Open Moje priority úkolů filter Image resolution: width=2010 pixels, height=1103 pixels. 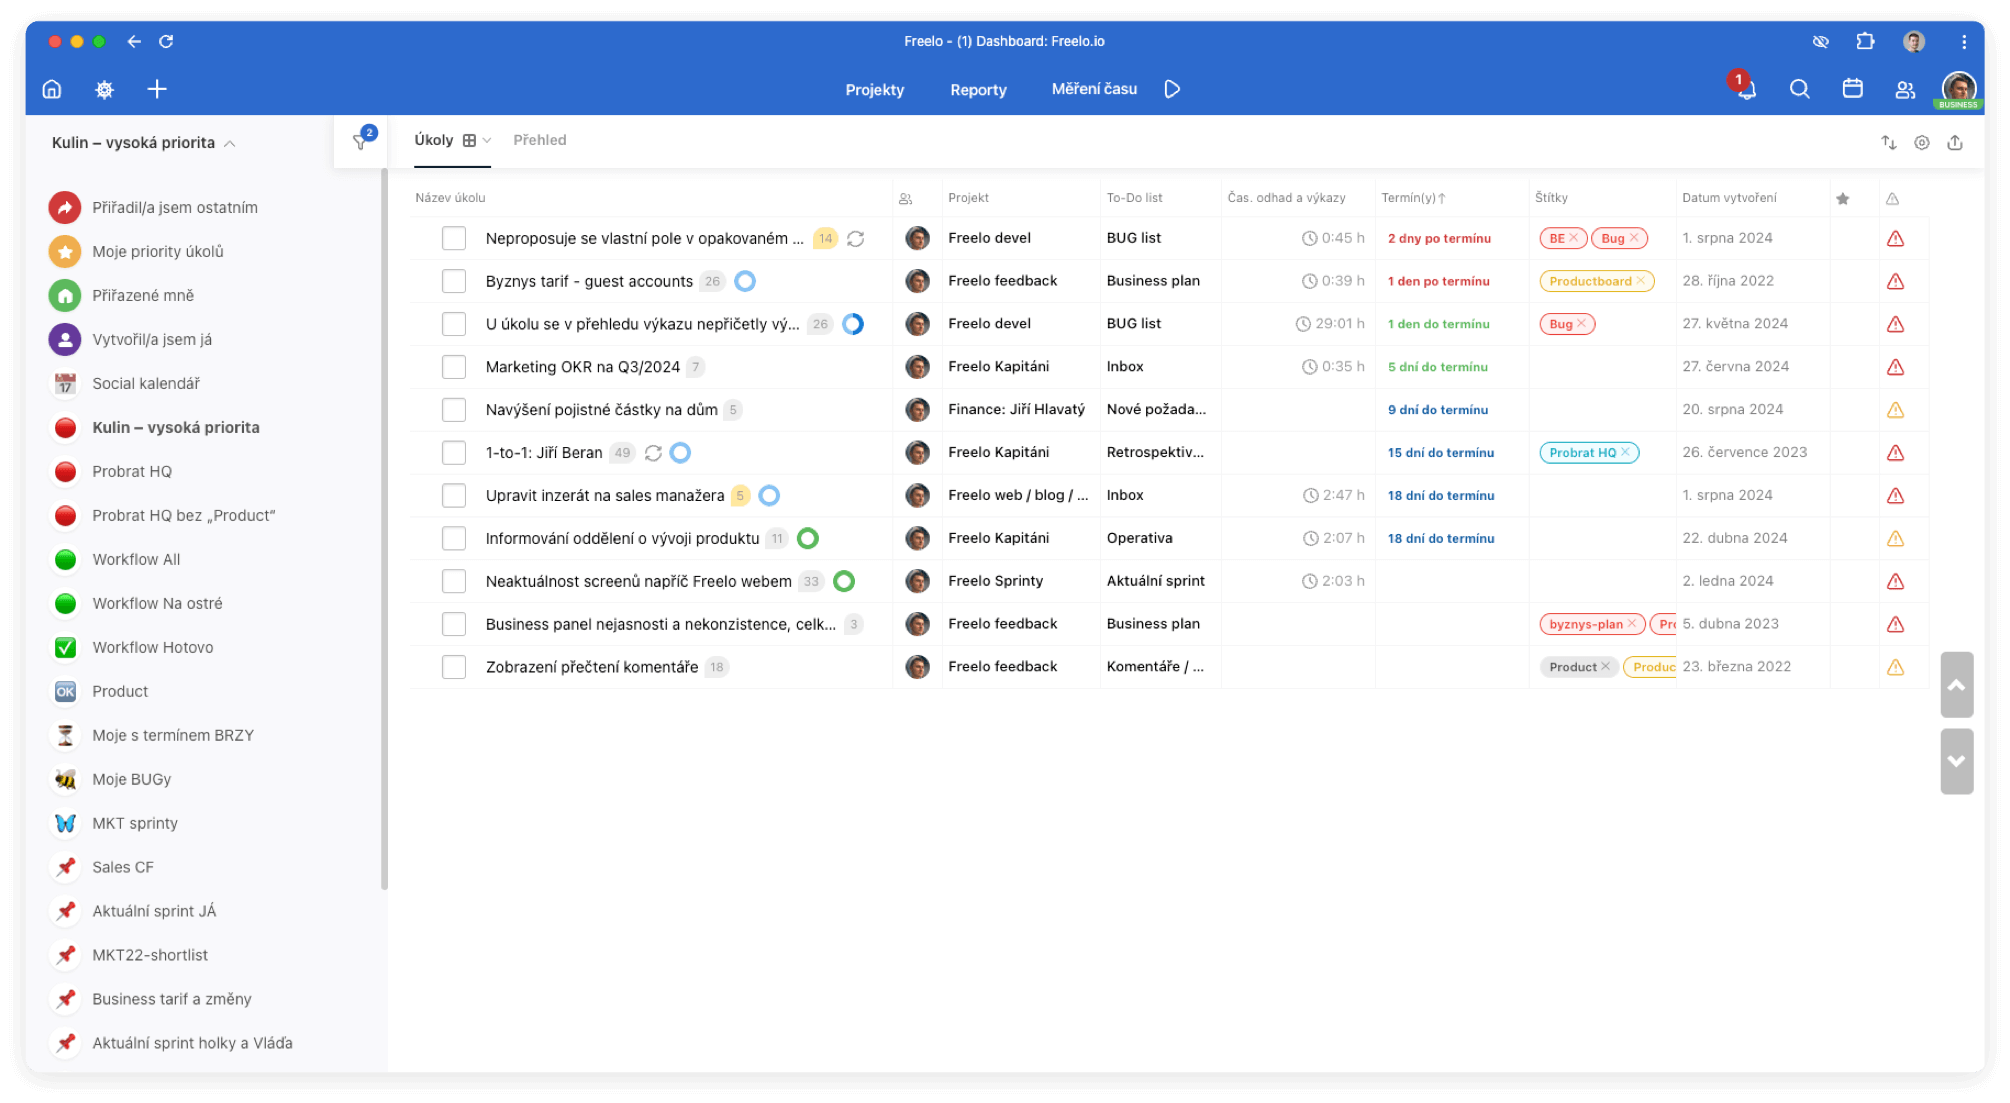158,252
